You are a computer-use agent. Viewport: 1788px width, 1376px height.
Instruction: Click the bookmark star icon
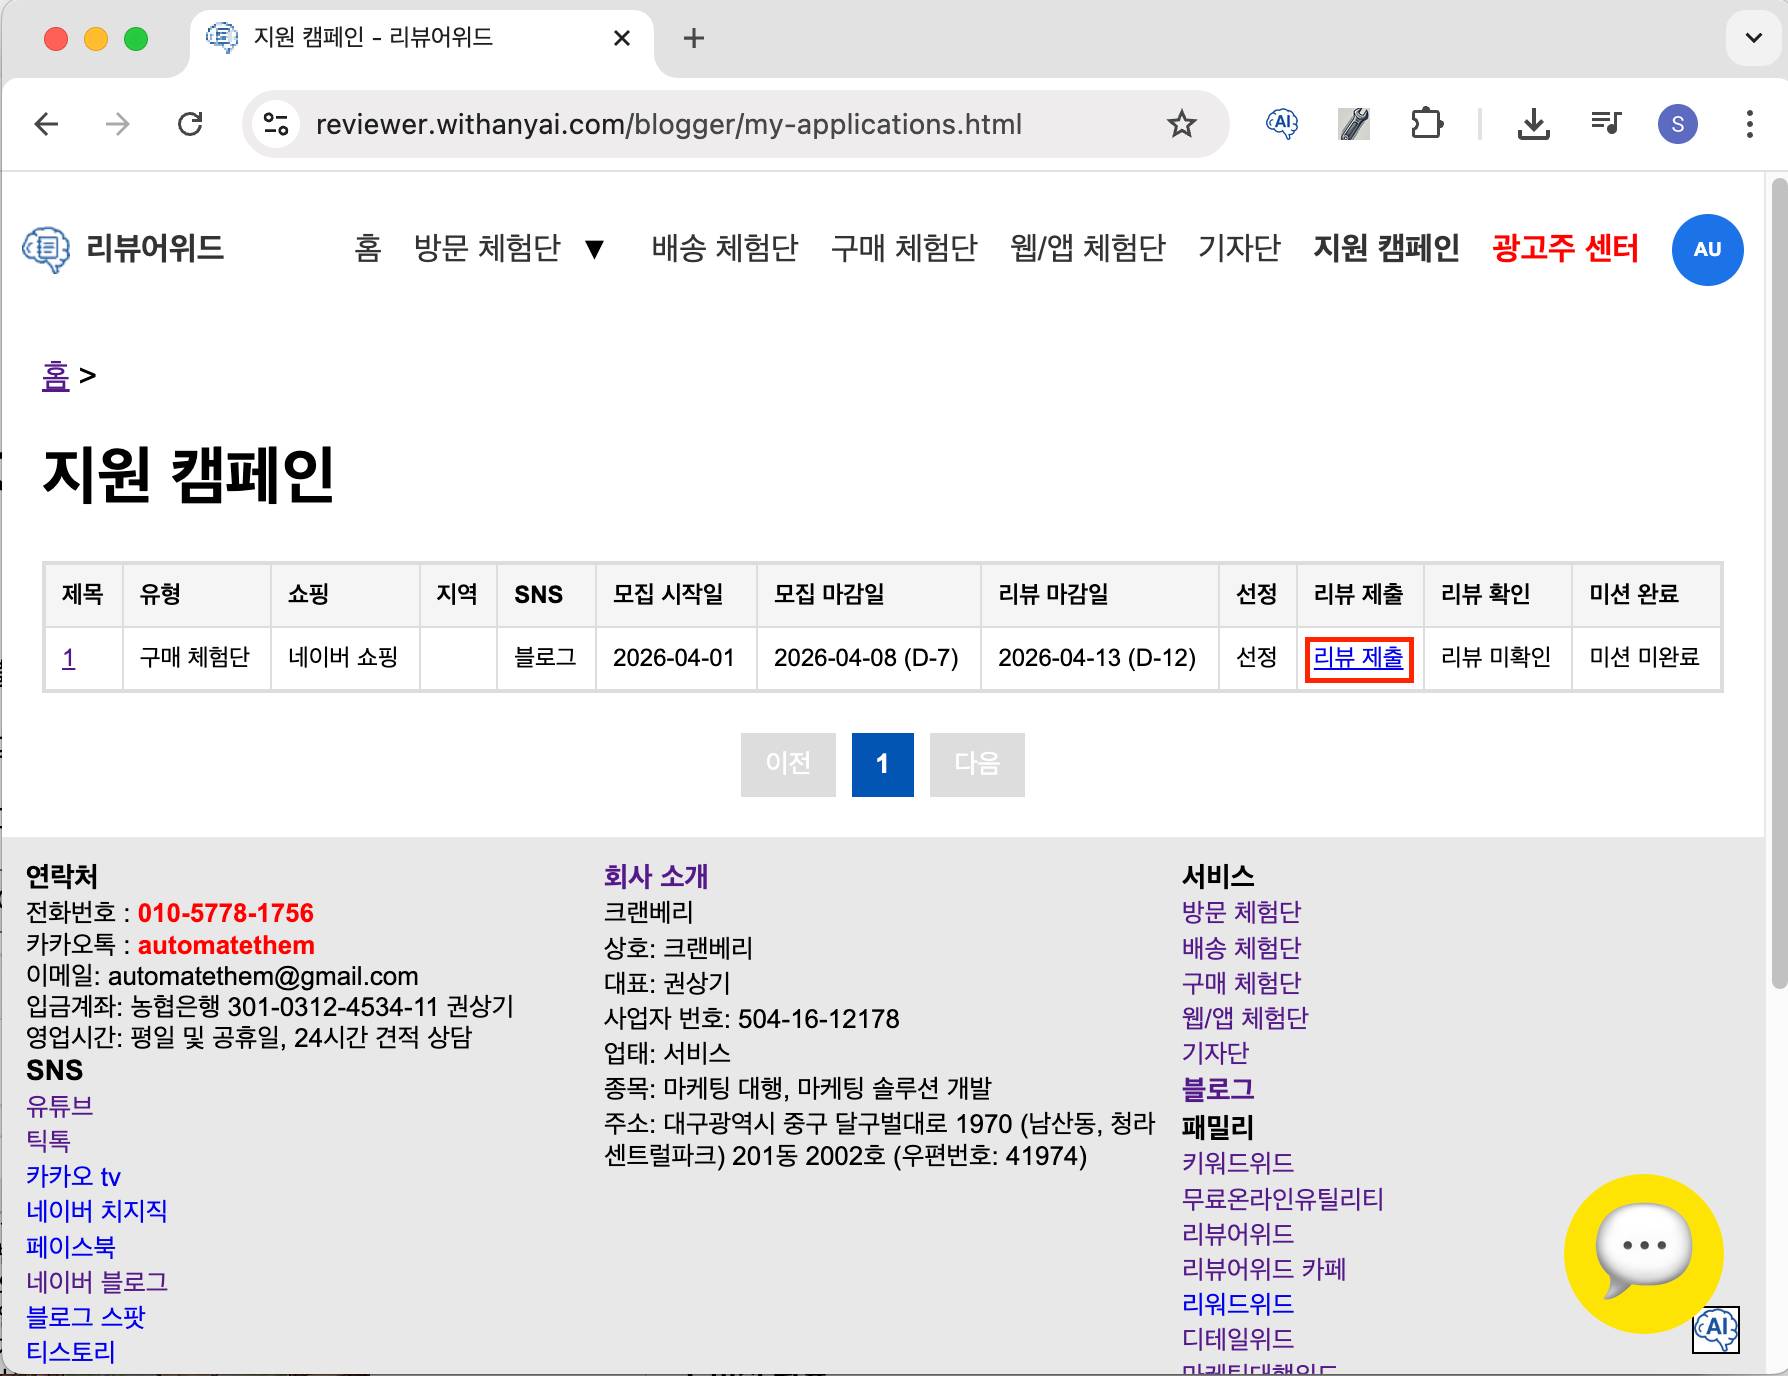click(x=1181, y=124)
